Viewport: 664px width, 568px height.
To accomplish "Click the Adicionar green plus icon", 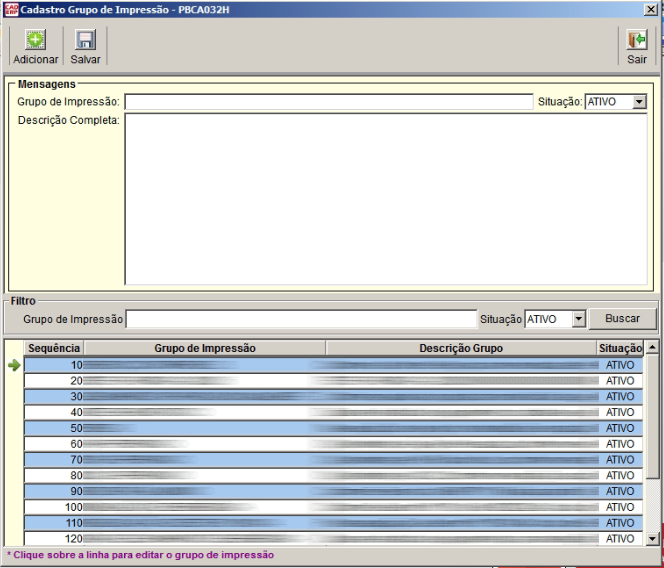I will tap(36, 40).
